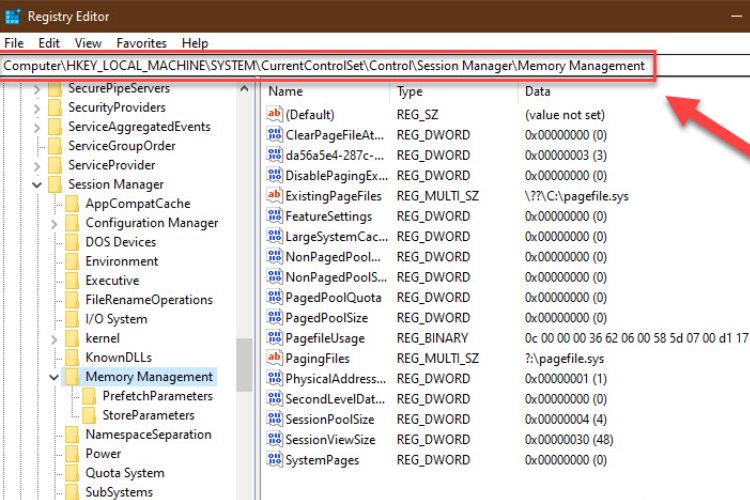Viewport: 750px width, 500px height.
Task: Click the 0x00000030 (48) data value
Action: click(569, 439)
